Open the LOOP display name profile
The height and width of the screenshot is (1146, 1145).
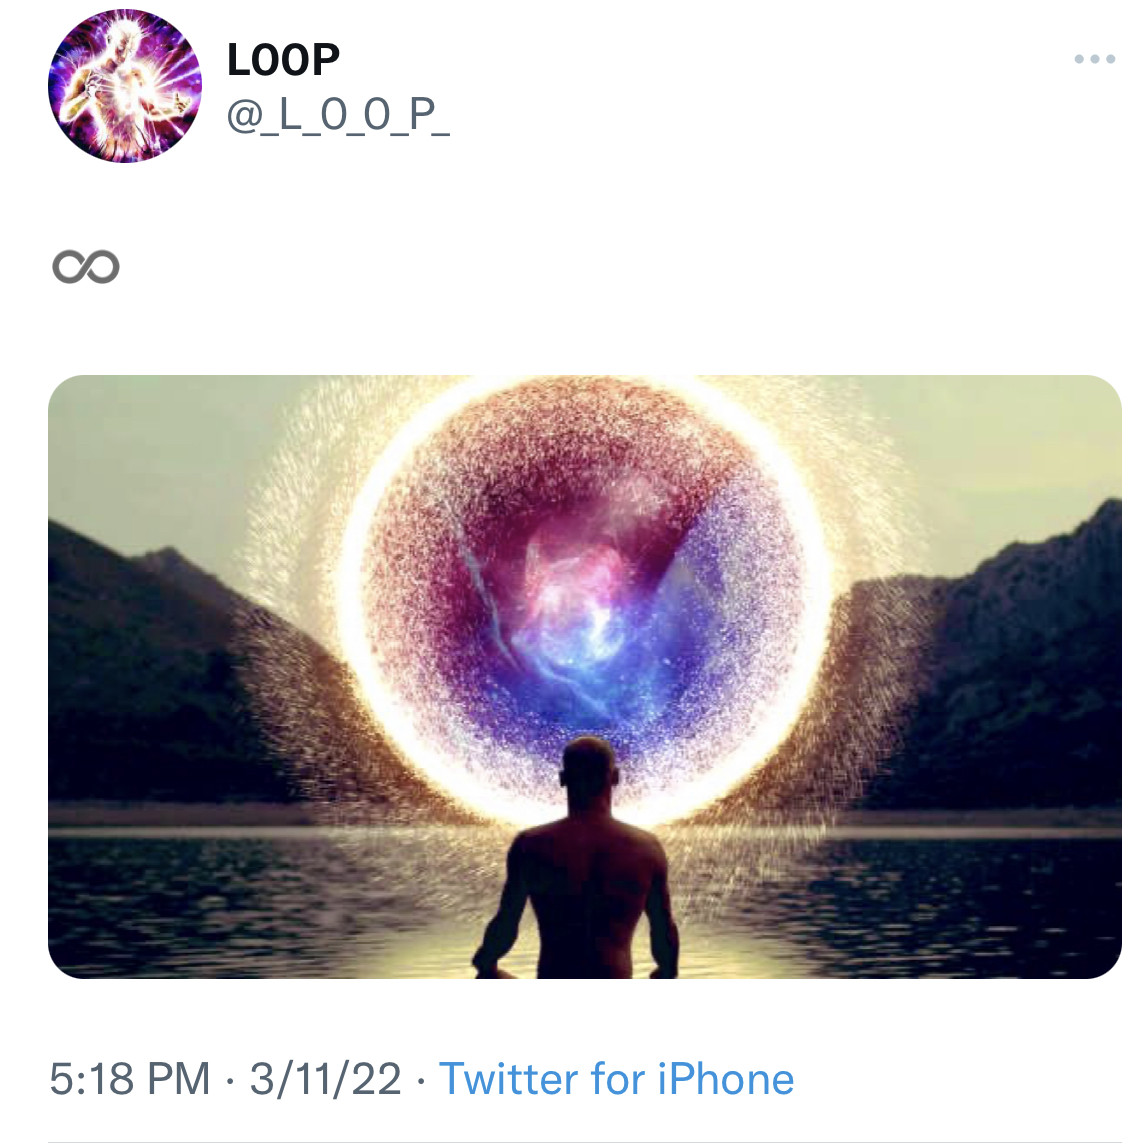click(x=283, y=60)
